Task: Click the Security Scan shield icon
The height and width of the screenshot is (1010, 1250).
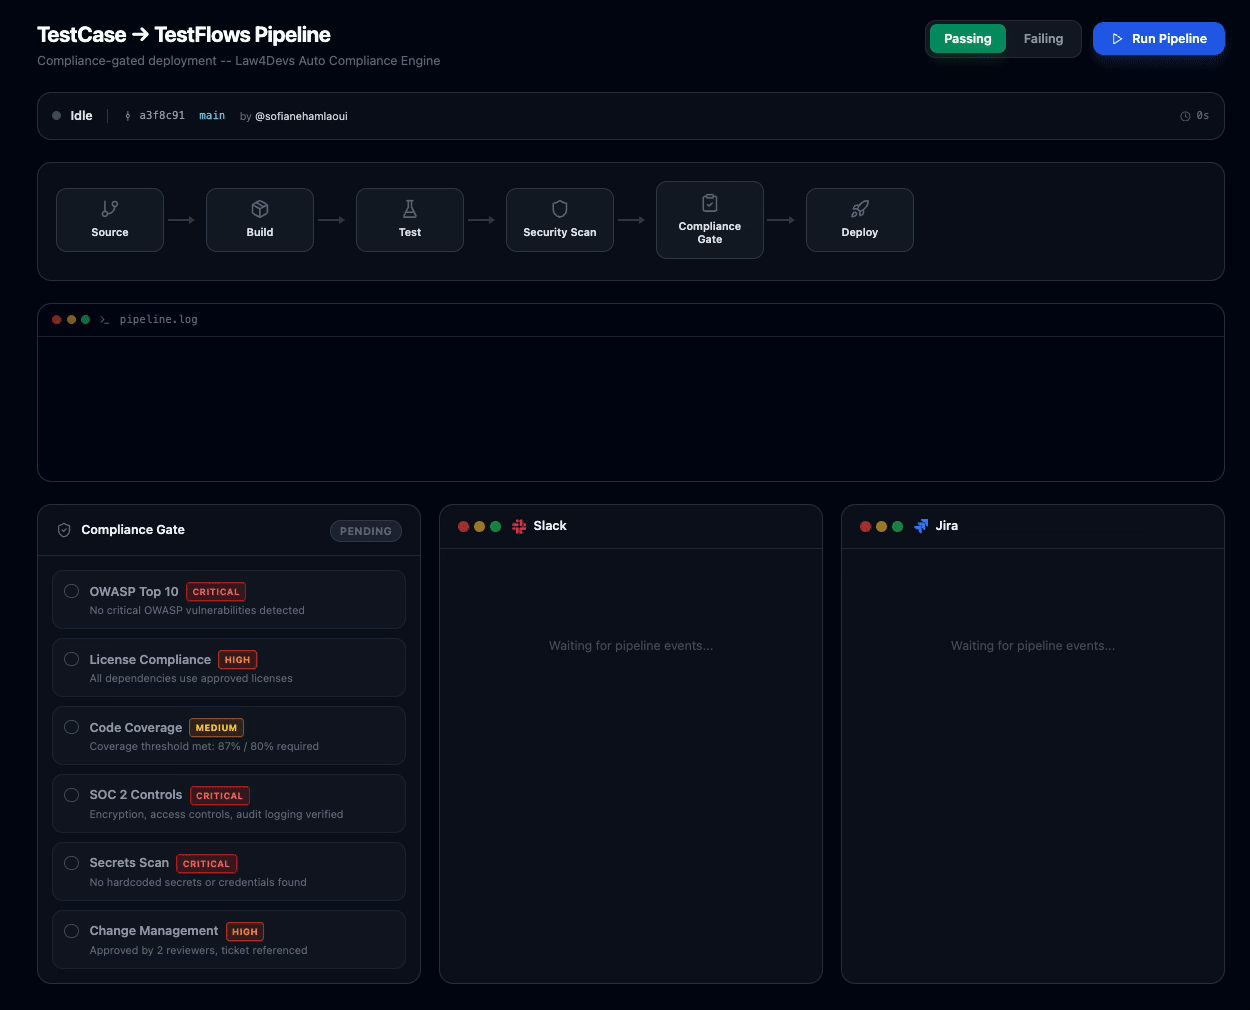Action: [x=560, y=208]
